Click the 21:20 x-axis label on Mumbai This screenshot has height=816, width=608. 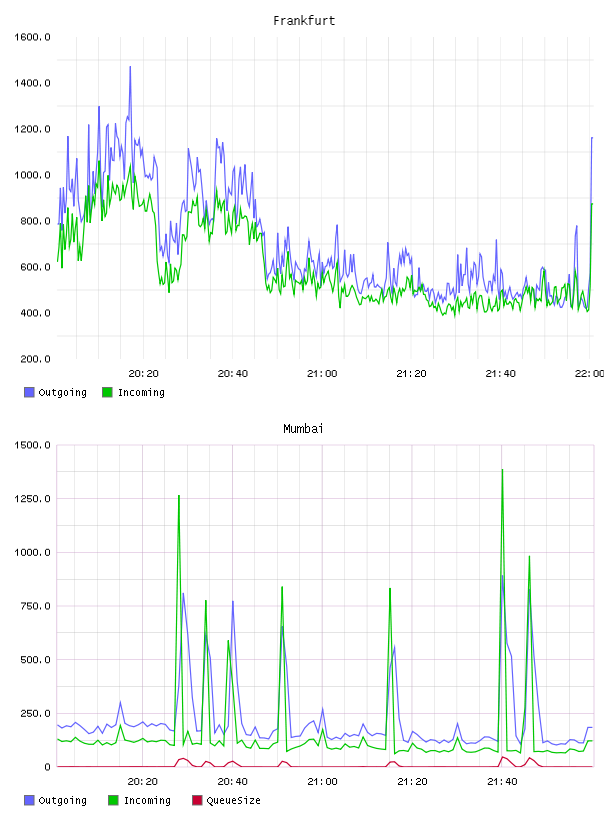click(x=412, y=782)
